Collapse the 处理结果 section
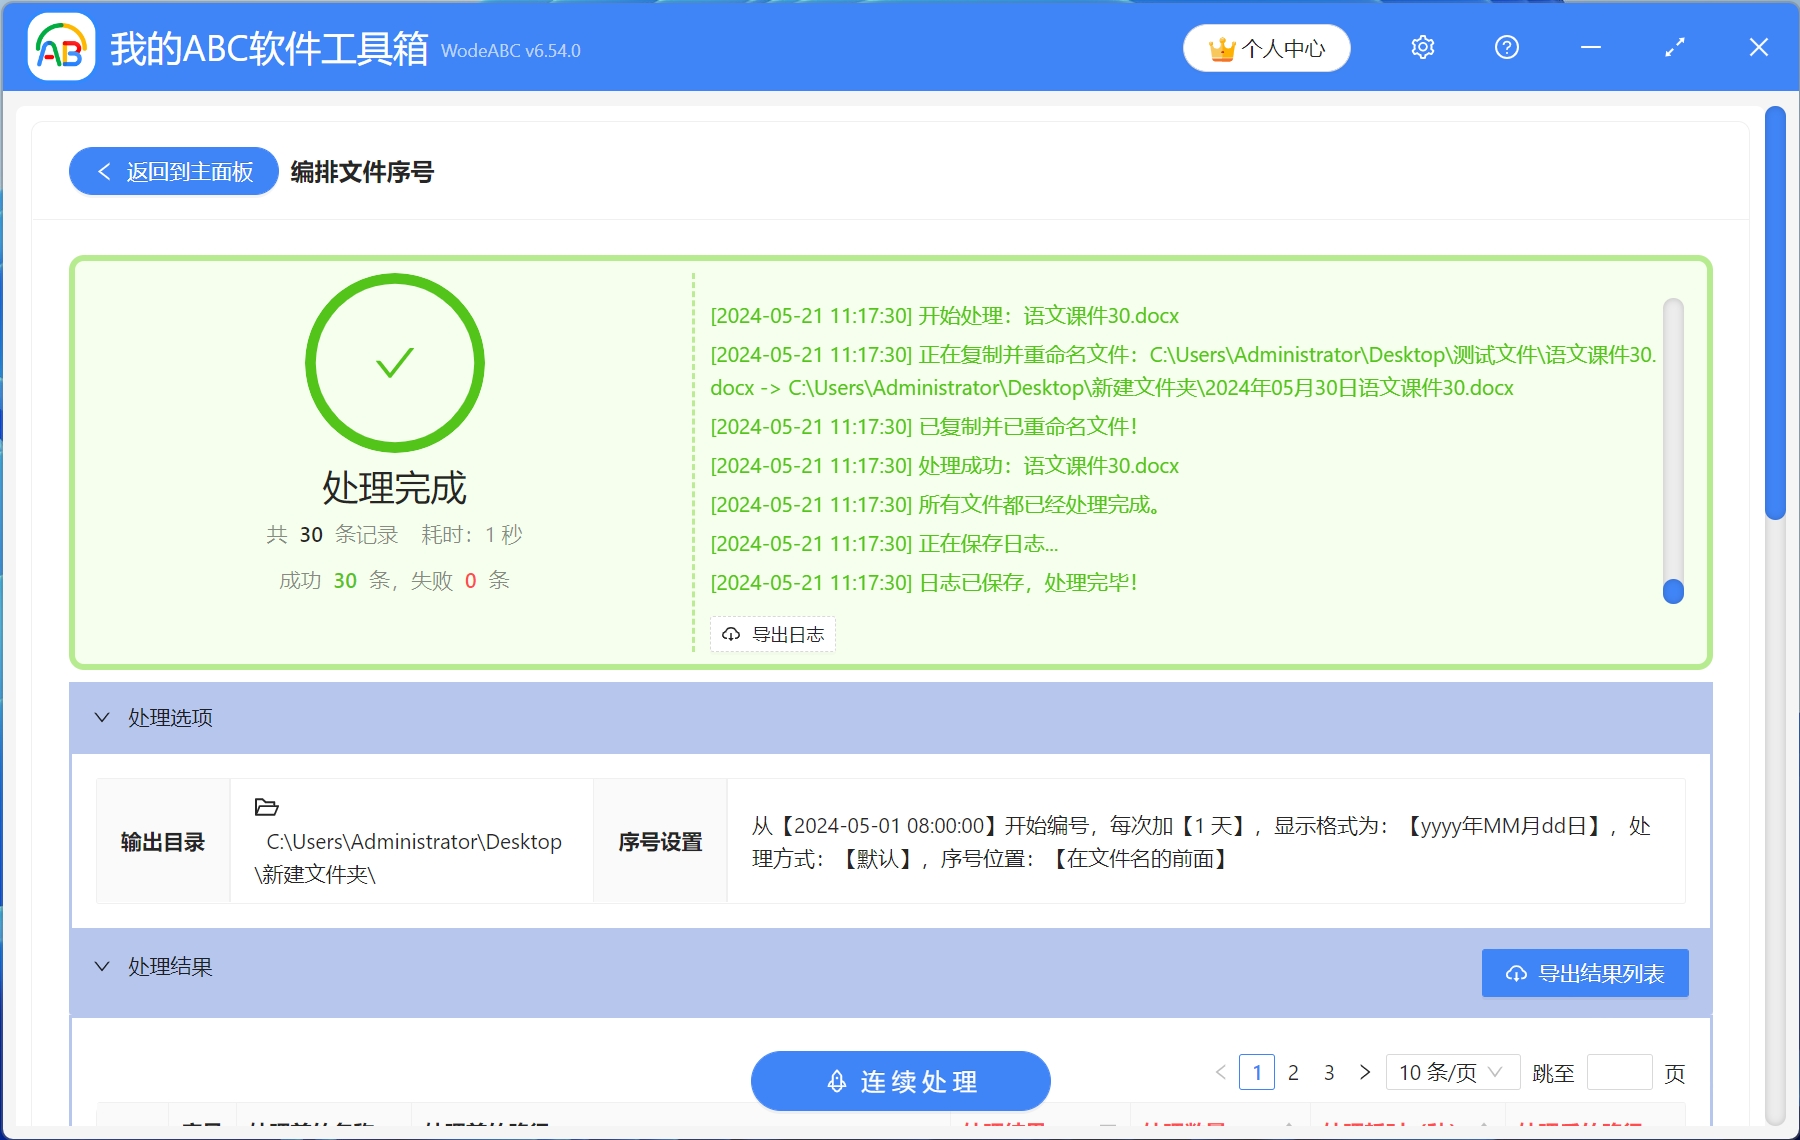 (100, 966)
